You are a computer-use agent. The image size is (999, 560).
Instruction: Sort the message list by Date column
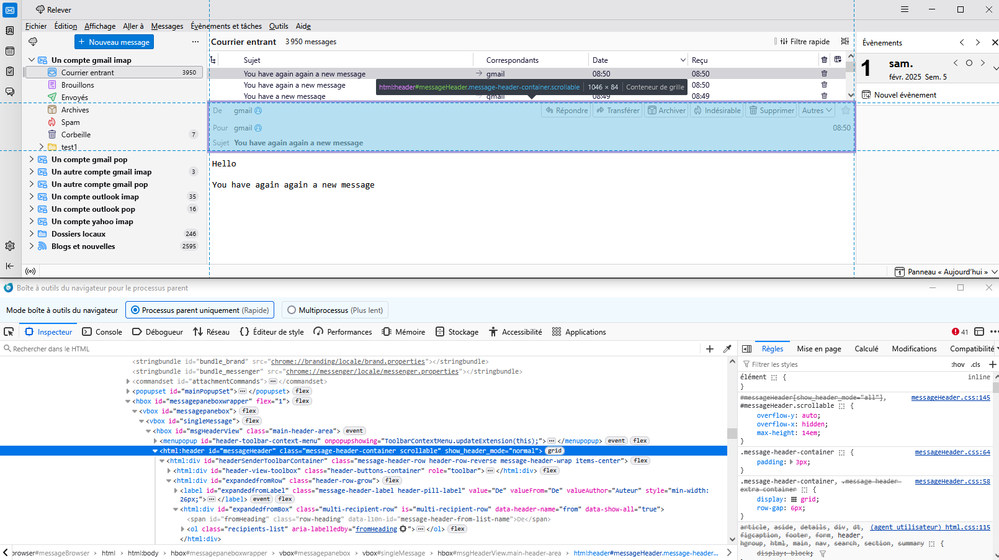[638, 61]
